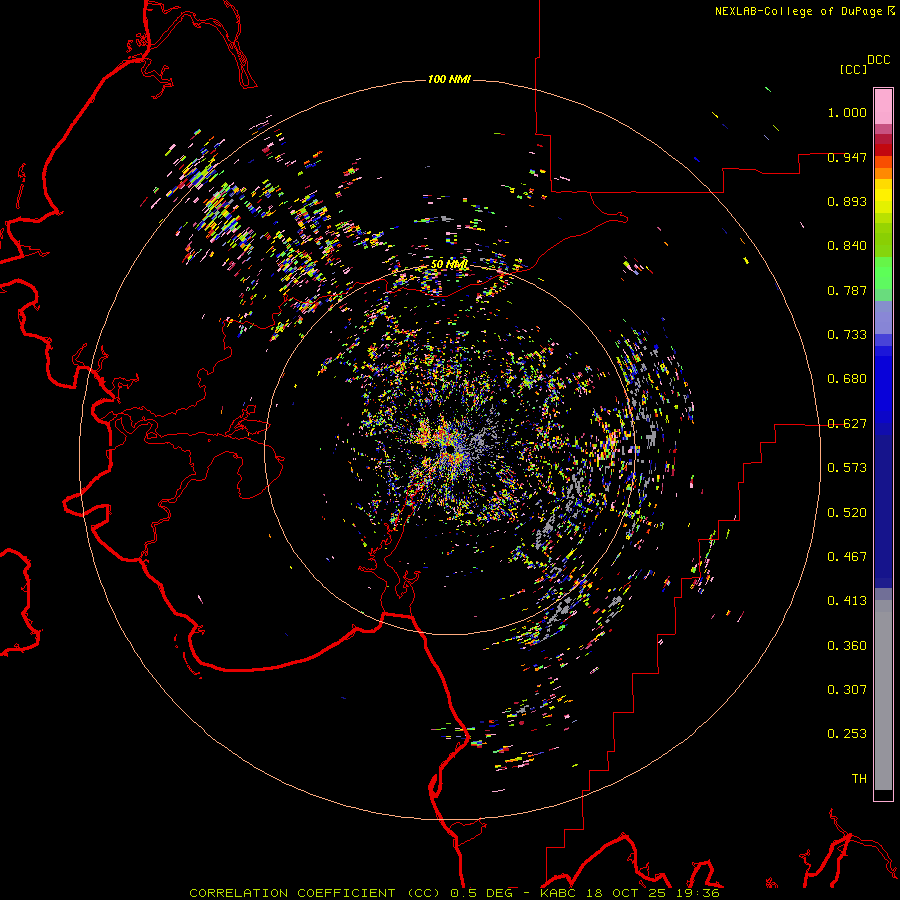
Task: Click the 1.000 legend value
Action: 847,112
